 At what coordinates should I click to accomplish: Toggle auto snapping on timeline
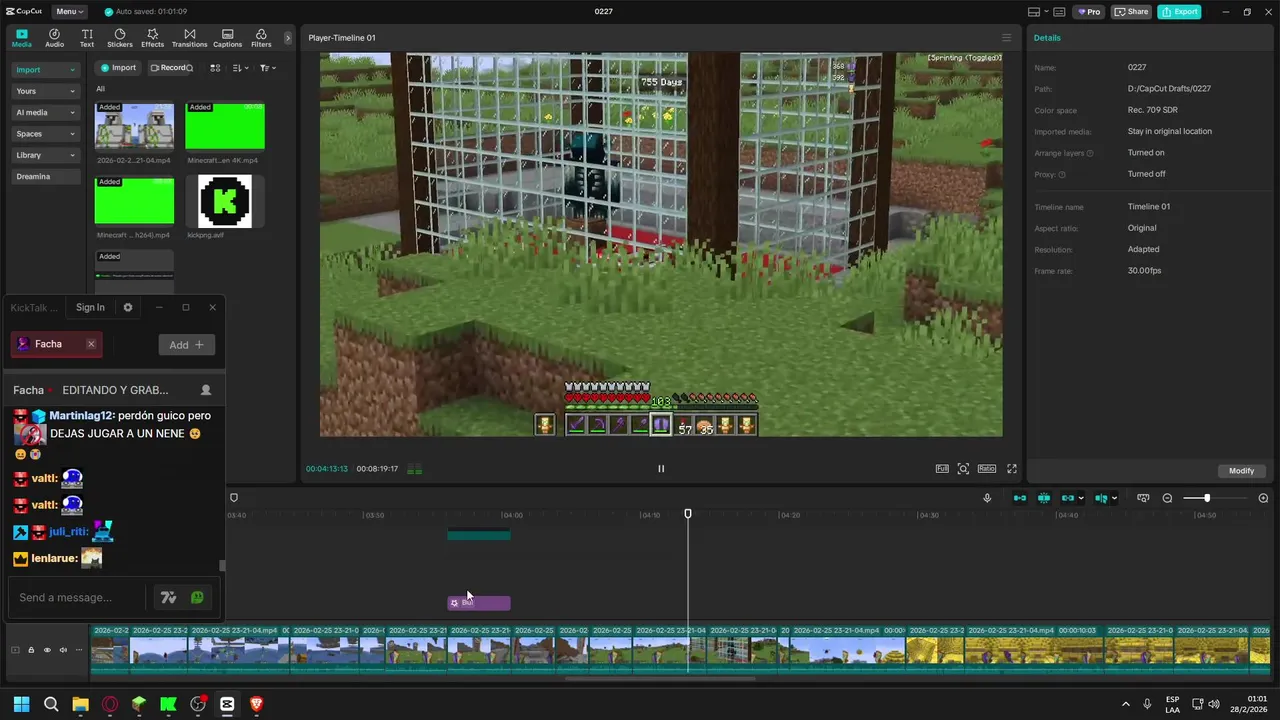pos(1044,498)
